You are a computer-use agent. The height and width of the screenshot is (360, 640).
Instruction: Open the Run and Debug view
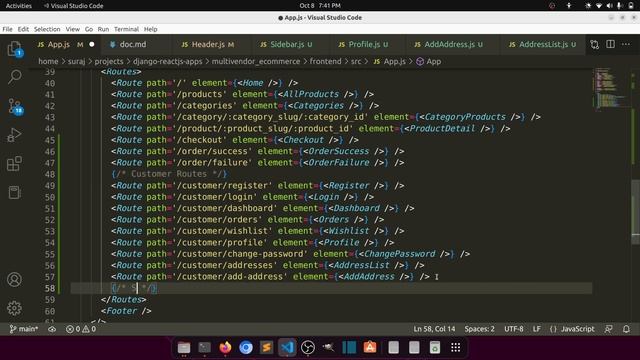pyautogui.click(x=15, y=135)
